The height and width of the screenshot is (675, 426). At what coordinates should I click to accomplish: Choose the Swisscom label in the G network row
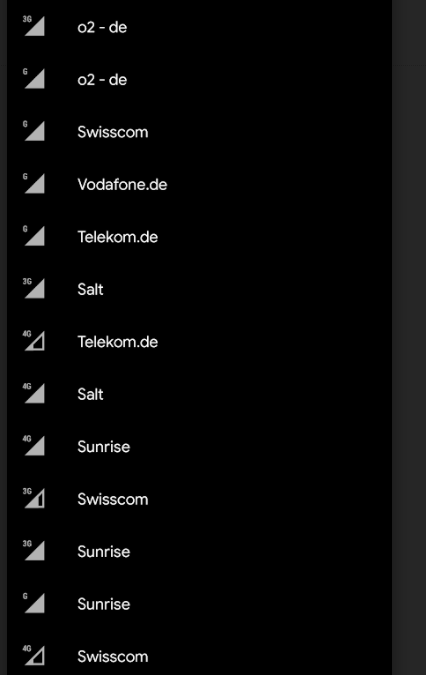coord(113,132)
